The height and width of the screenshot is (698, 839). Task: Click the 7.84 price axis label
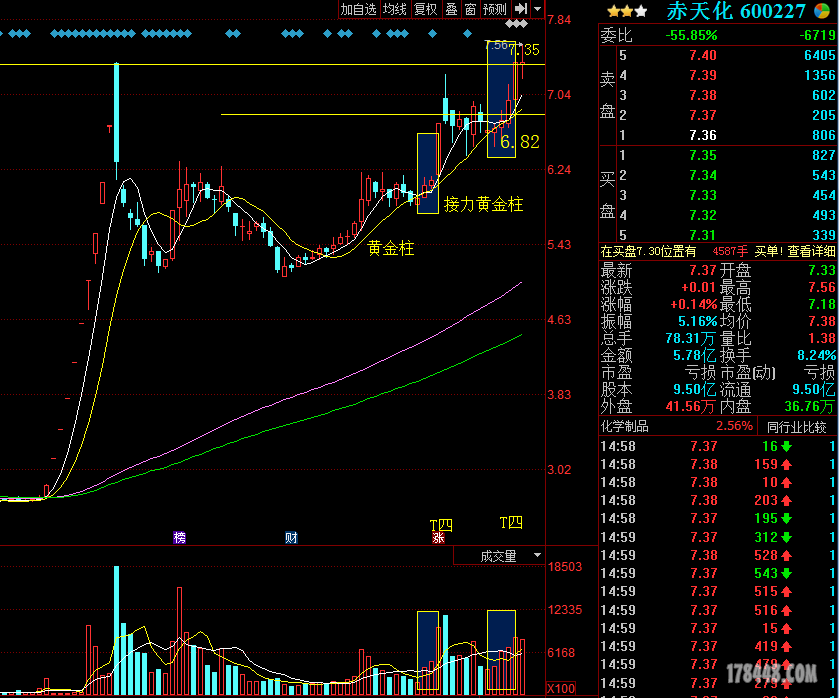559,20
